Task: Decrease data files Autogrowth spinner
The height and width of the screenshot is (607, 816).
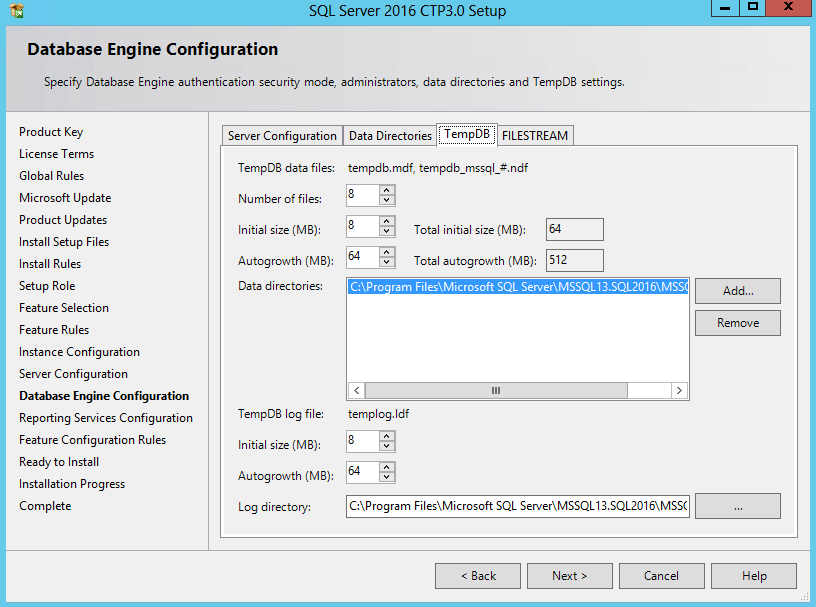Action: (387, 262)
